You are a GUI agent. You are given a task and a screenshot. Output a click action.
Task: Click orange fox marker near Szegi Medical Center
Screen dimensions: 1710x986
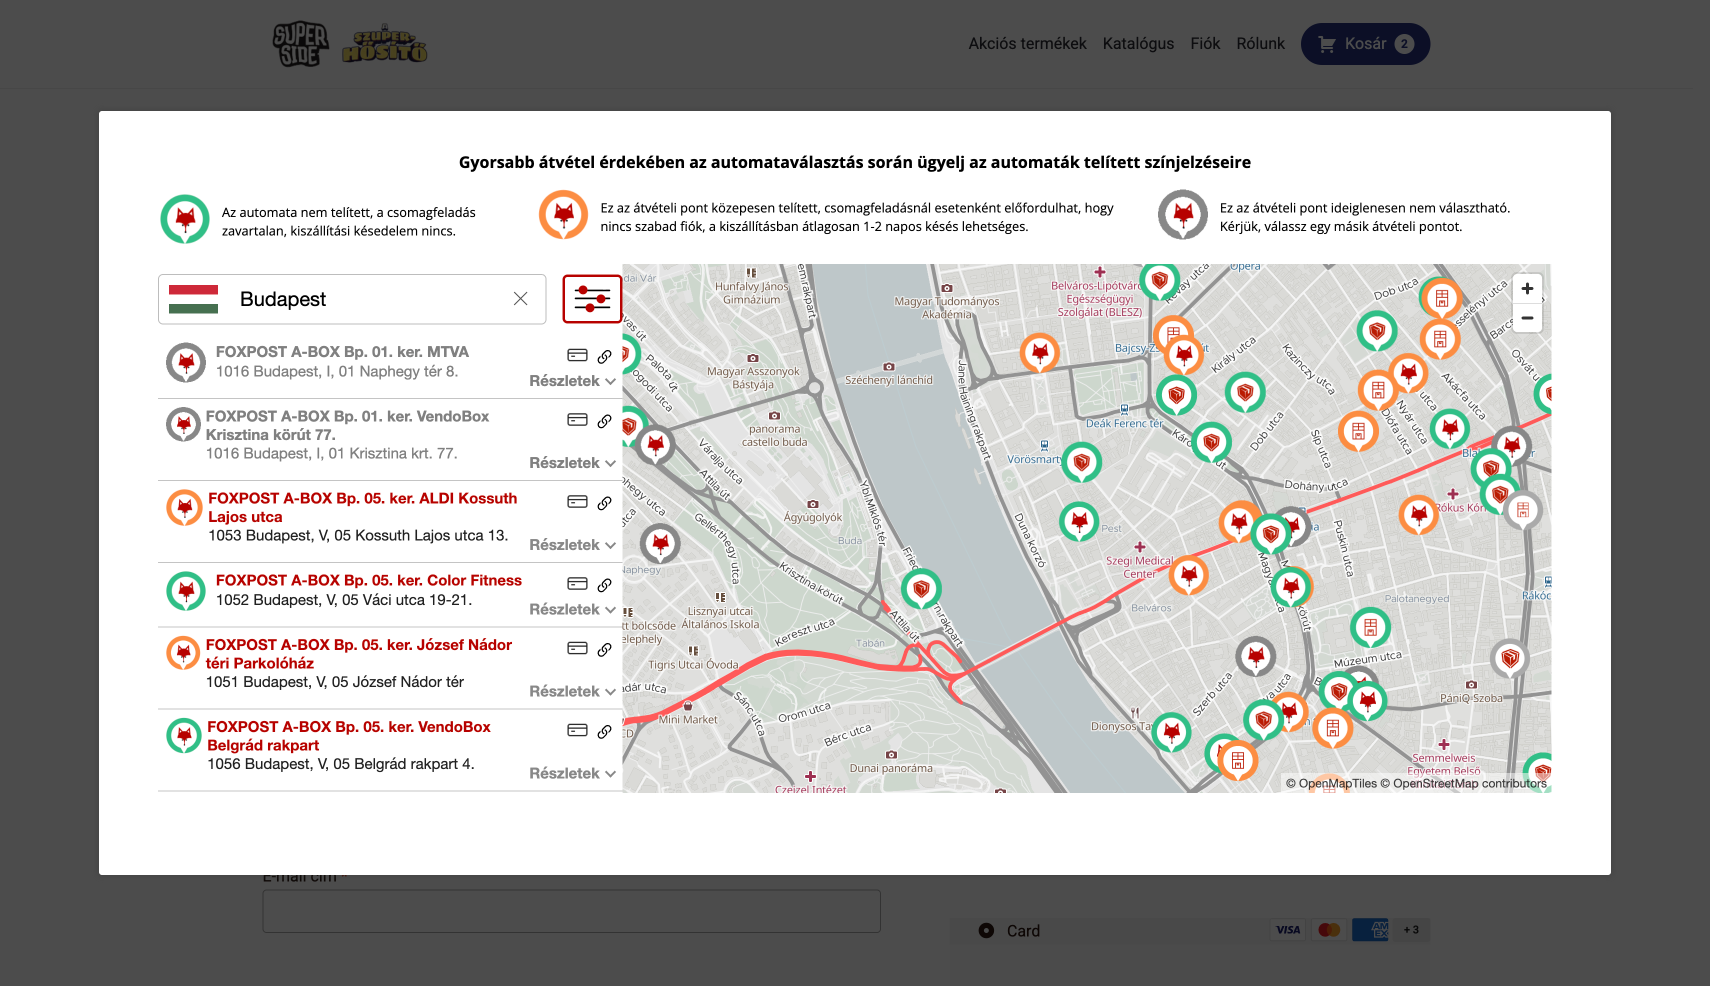pyautogui.click(x=1189, y=574)
